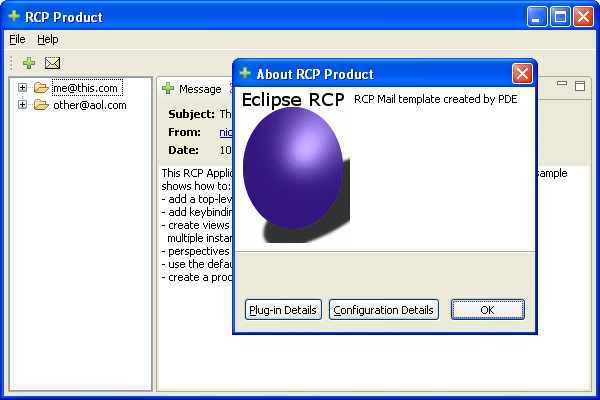This screenshot has height=400, width=600.
Task: Click the green plus Open Message View toolbar icon
Action: 29,63
